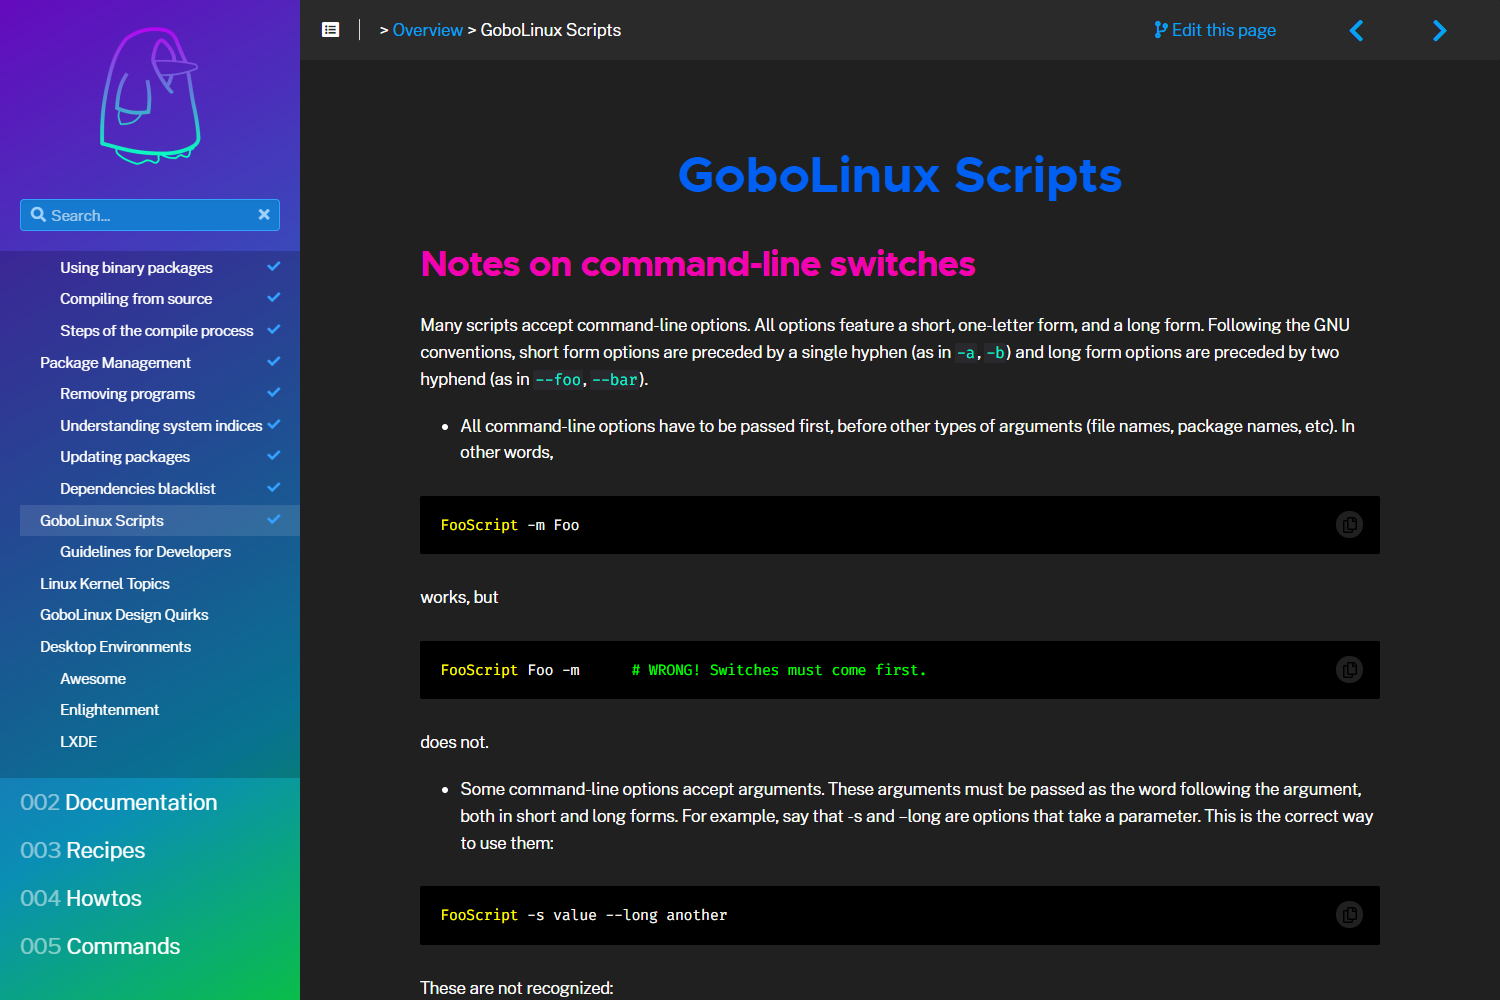1500x1000 pixels.
Task: Copy the WRONG switches example code block
Action: coord(1349,670)
